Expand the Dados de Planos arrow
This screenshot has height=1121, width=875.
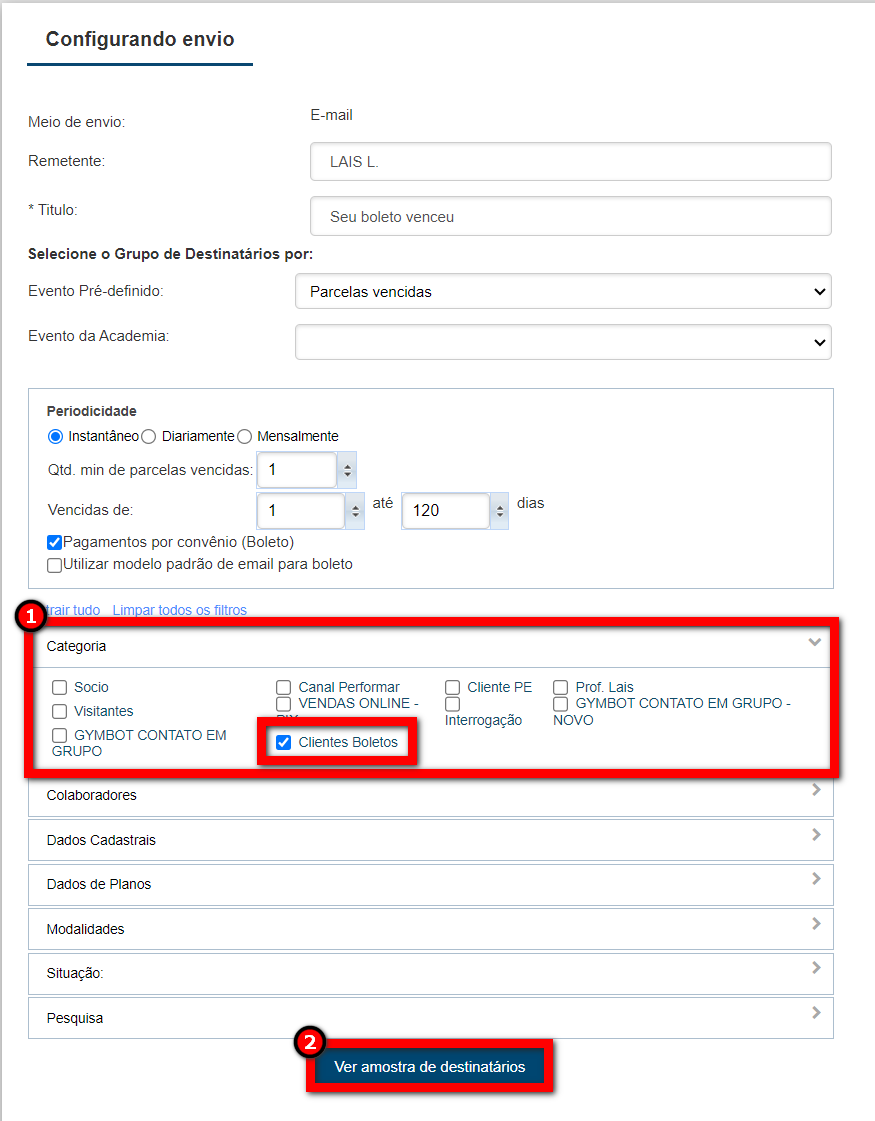tap(816, 879)
